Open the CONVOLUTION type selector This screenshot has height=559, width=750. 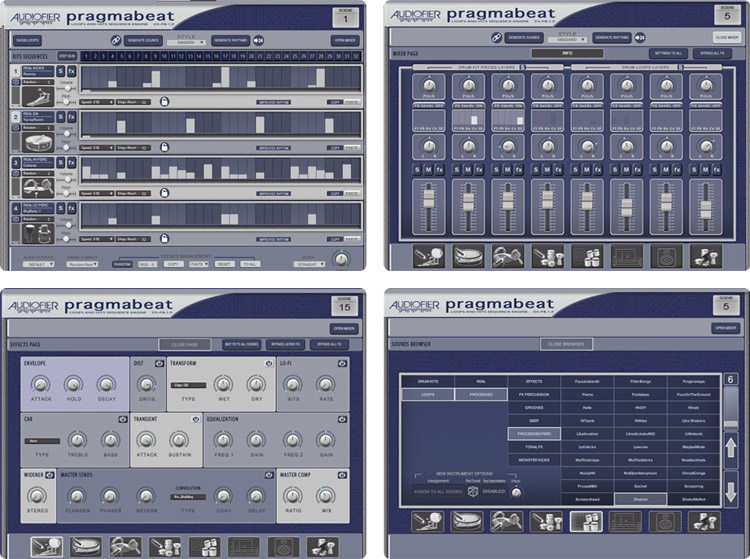click(x=188, y=497)
